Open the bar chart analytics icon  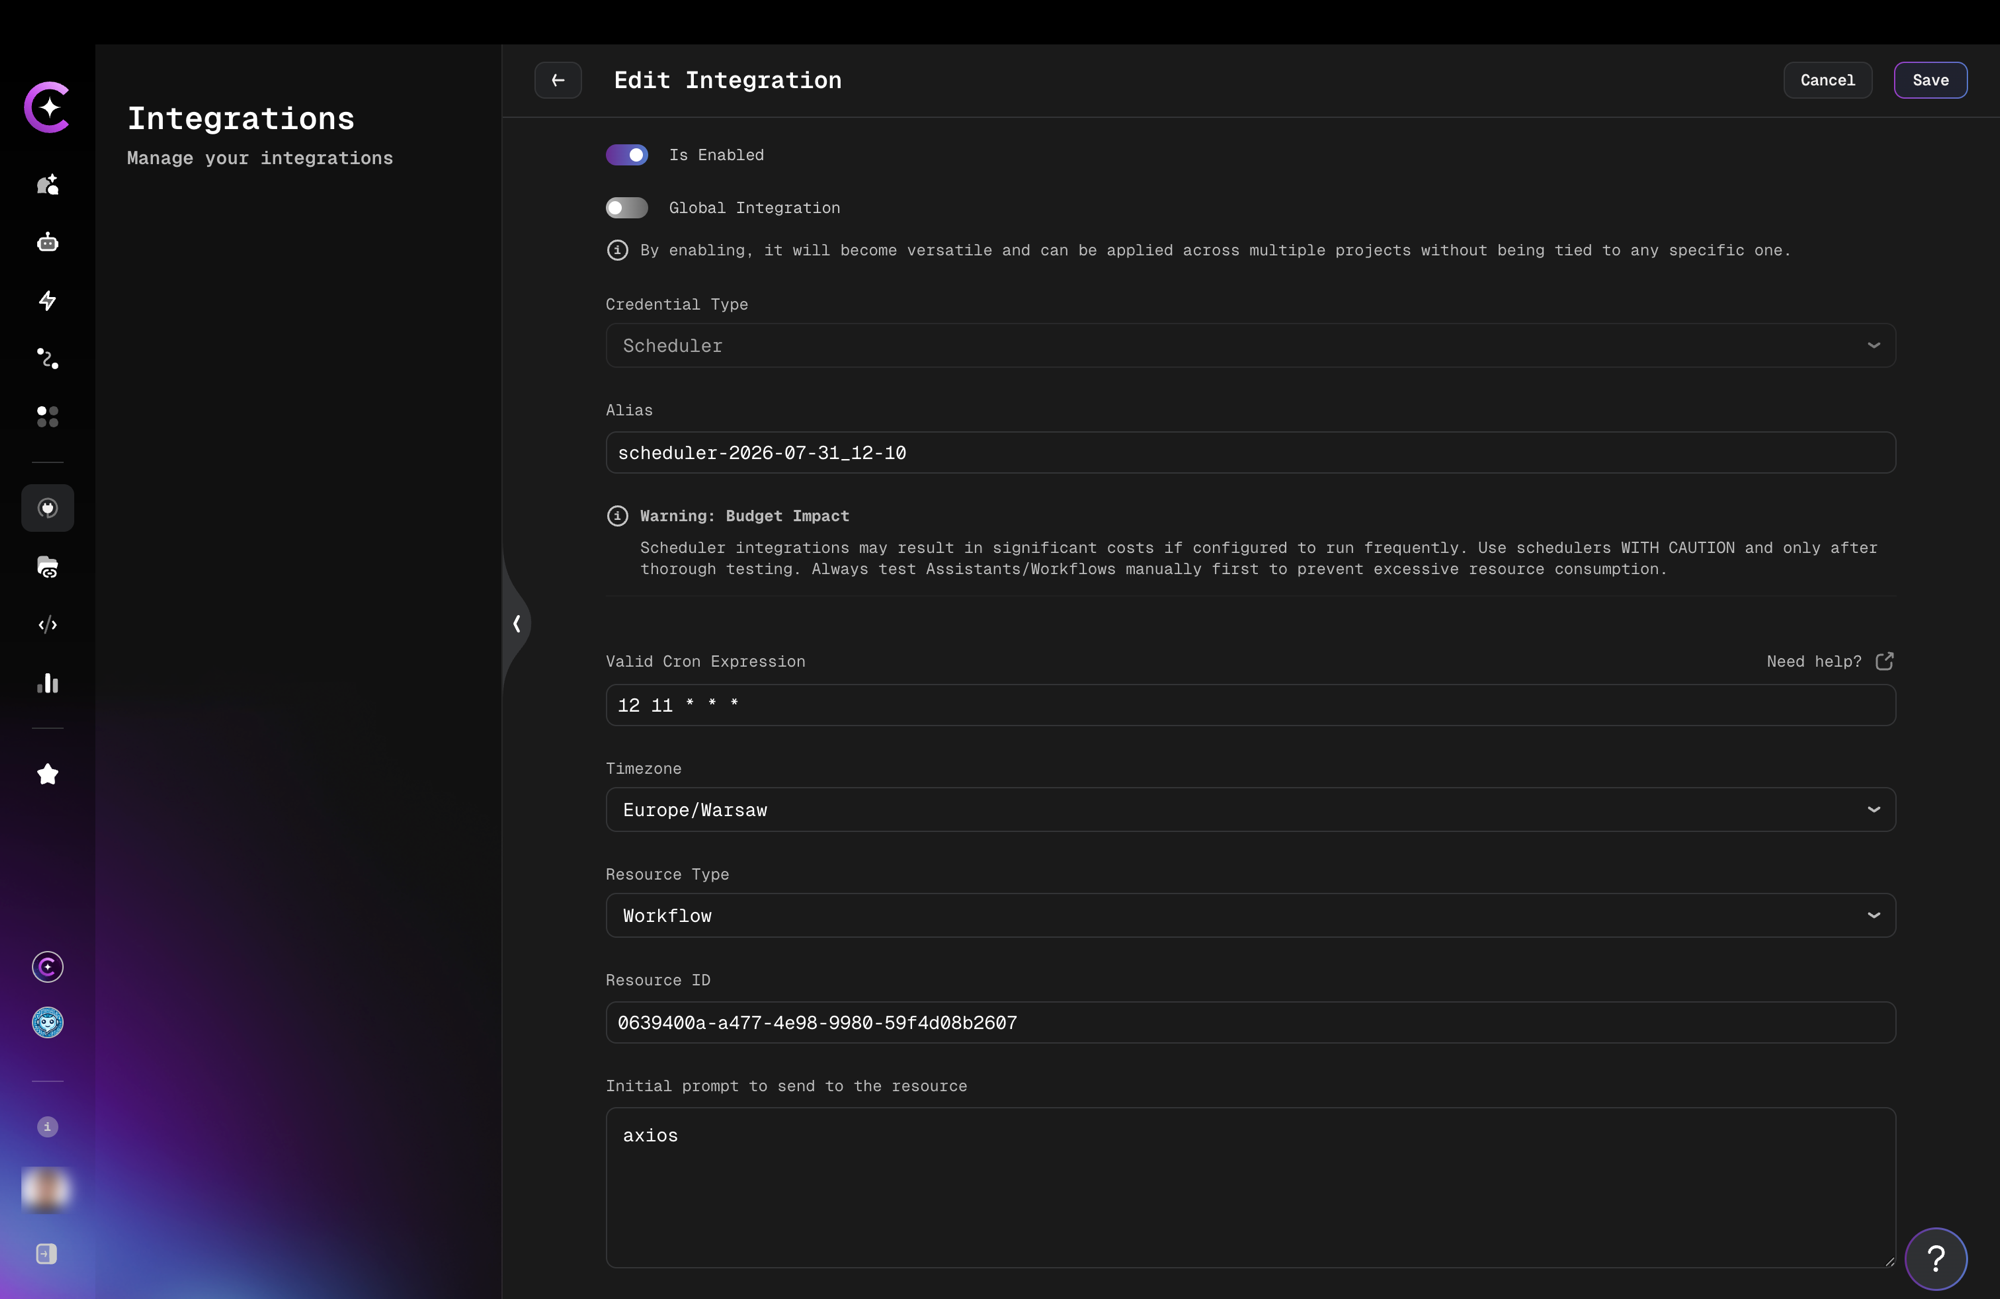pos(47,683)
